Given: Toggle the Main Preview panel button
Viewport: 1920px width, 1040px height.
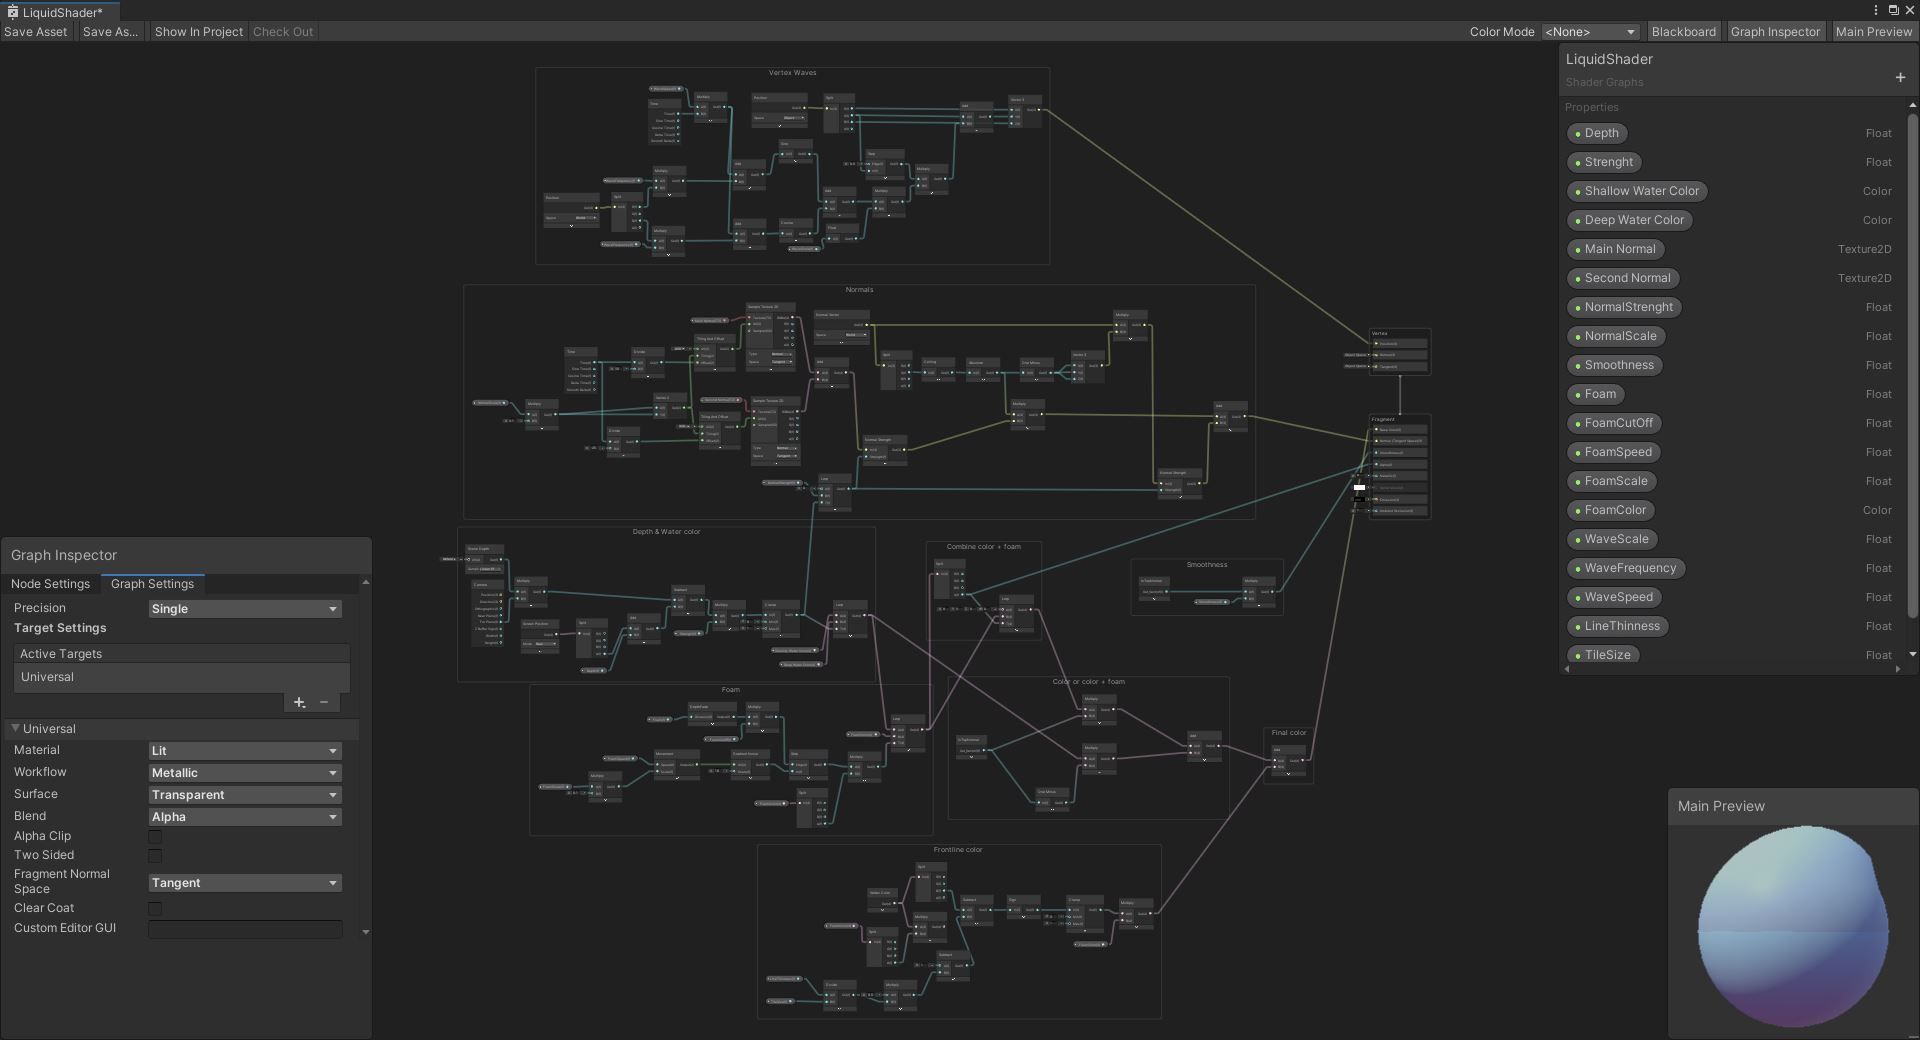Looking at the screenshot, I should 1873,32.
